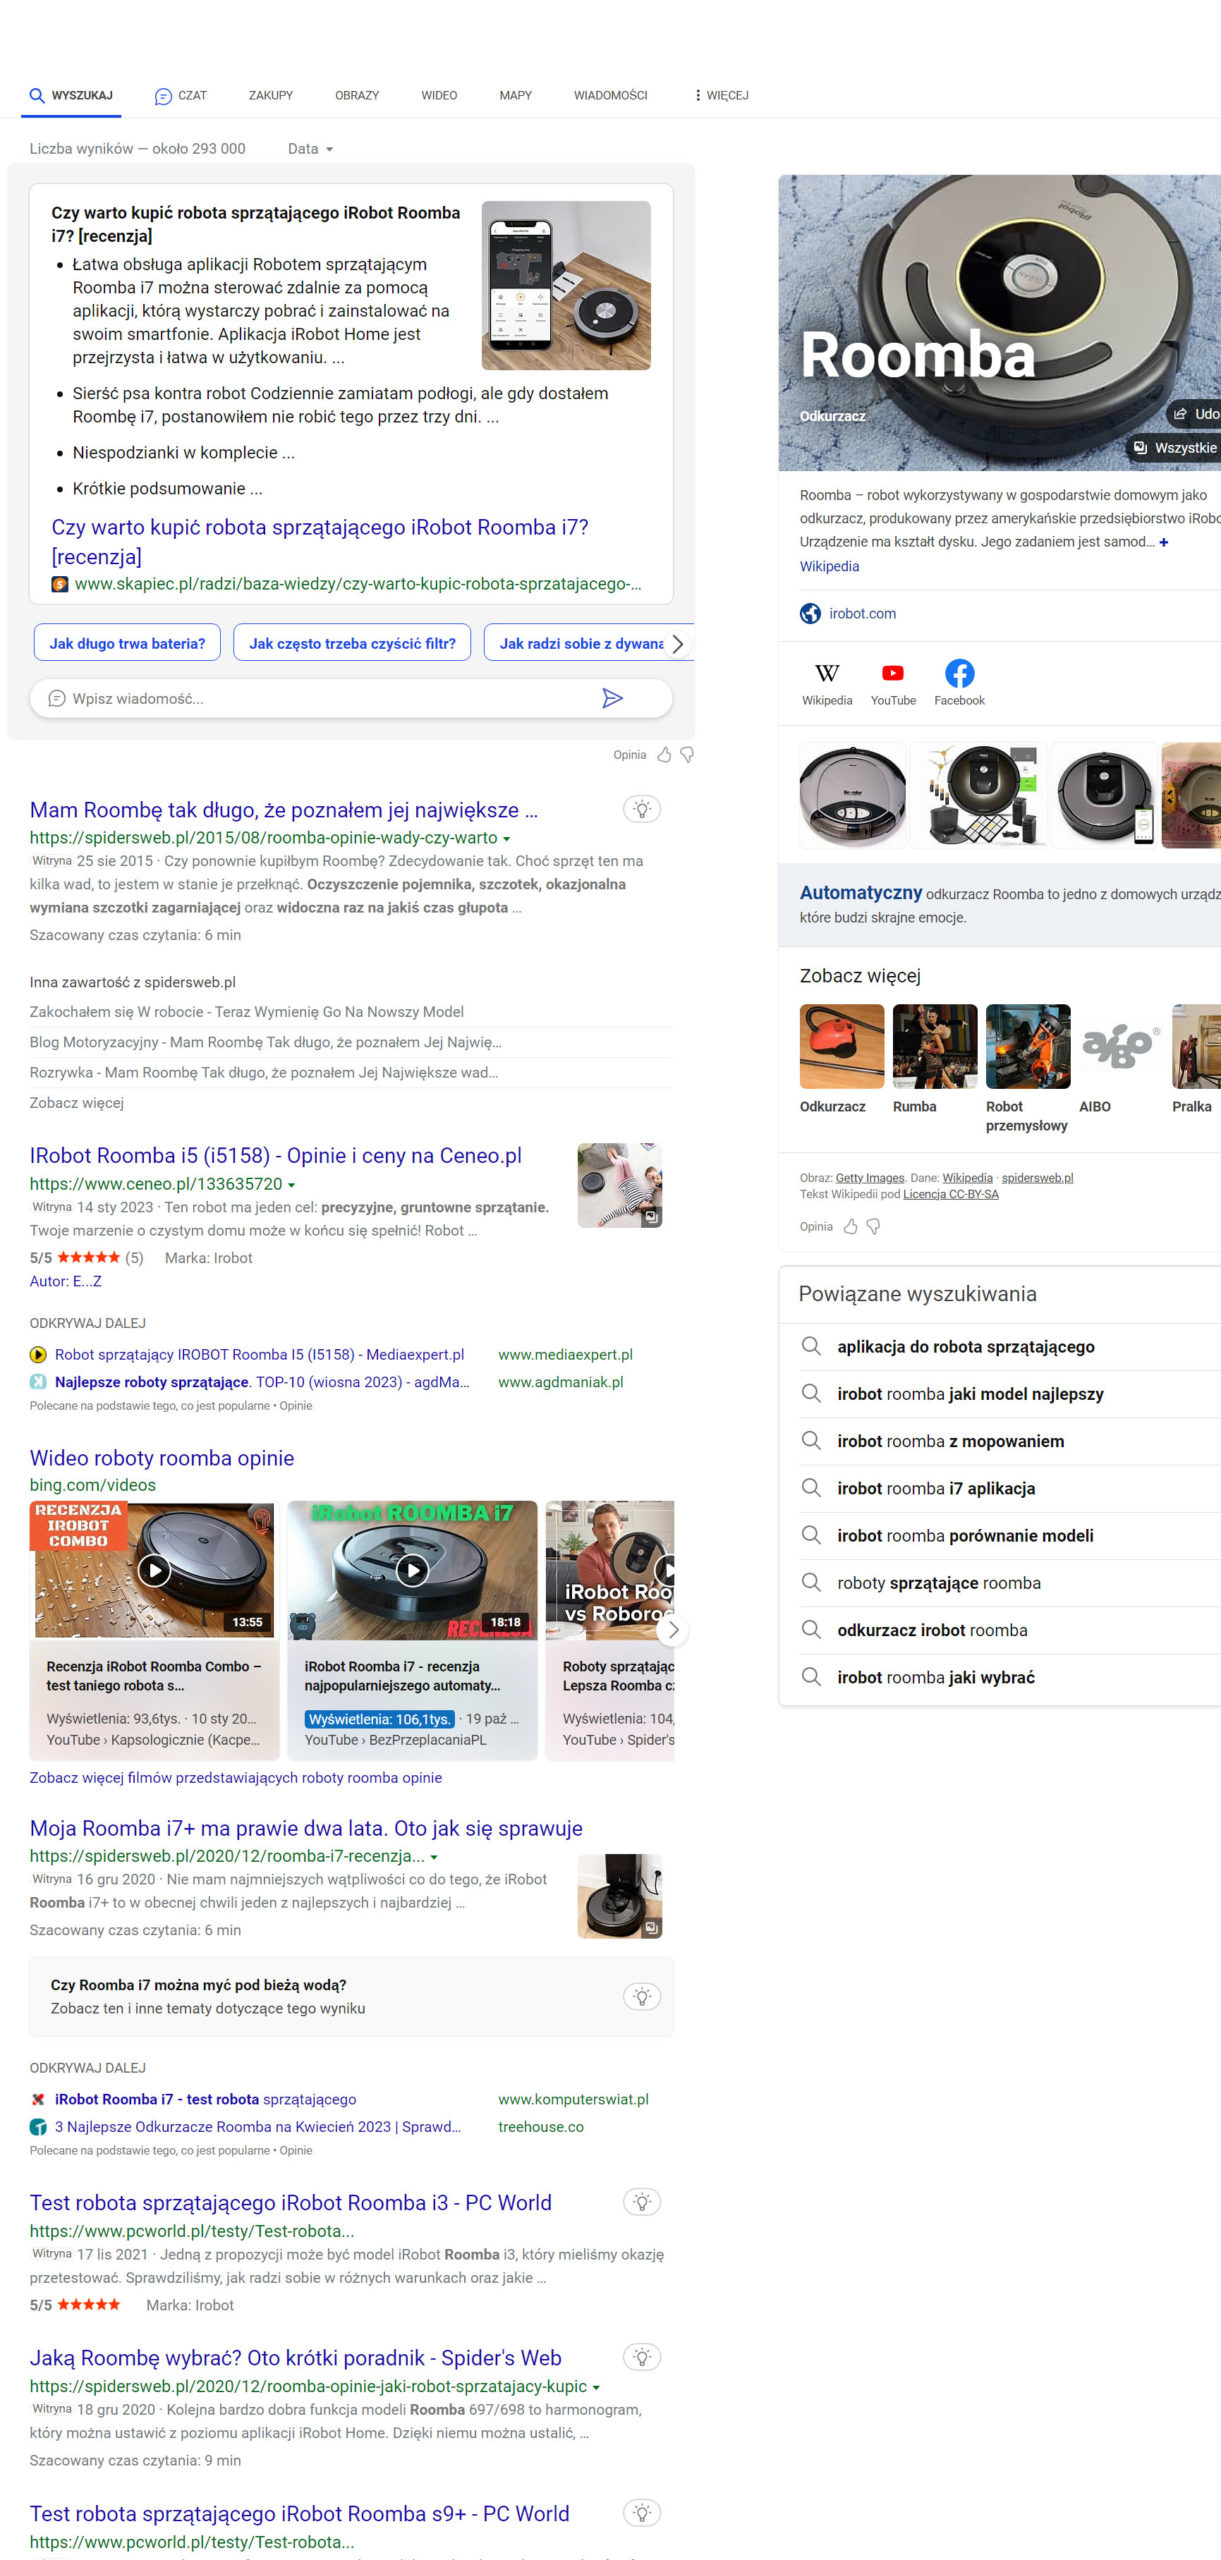
Task: Open 'IRobot Roomba i5 (i5158)' Ceneo result
Action: click(x=276, y=1155)
